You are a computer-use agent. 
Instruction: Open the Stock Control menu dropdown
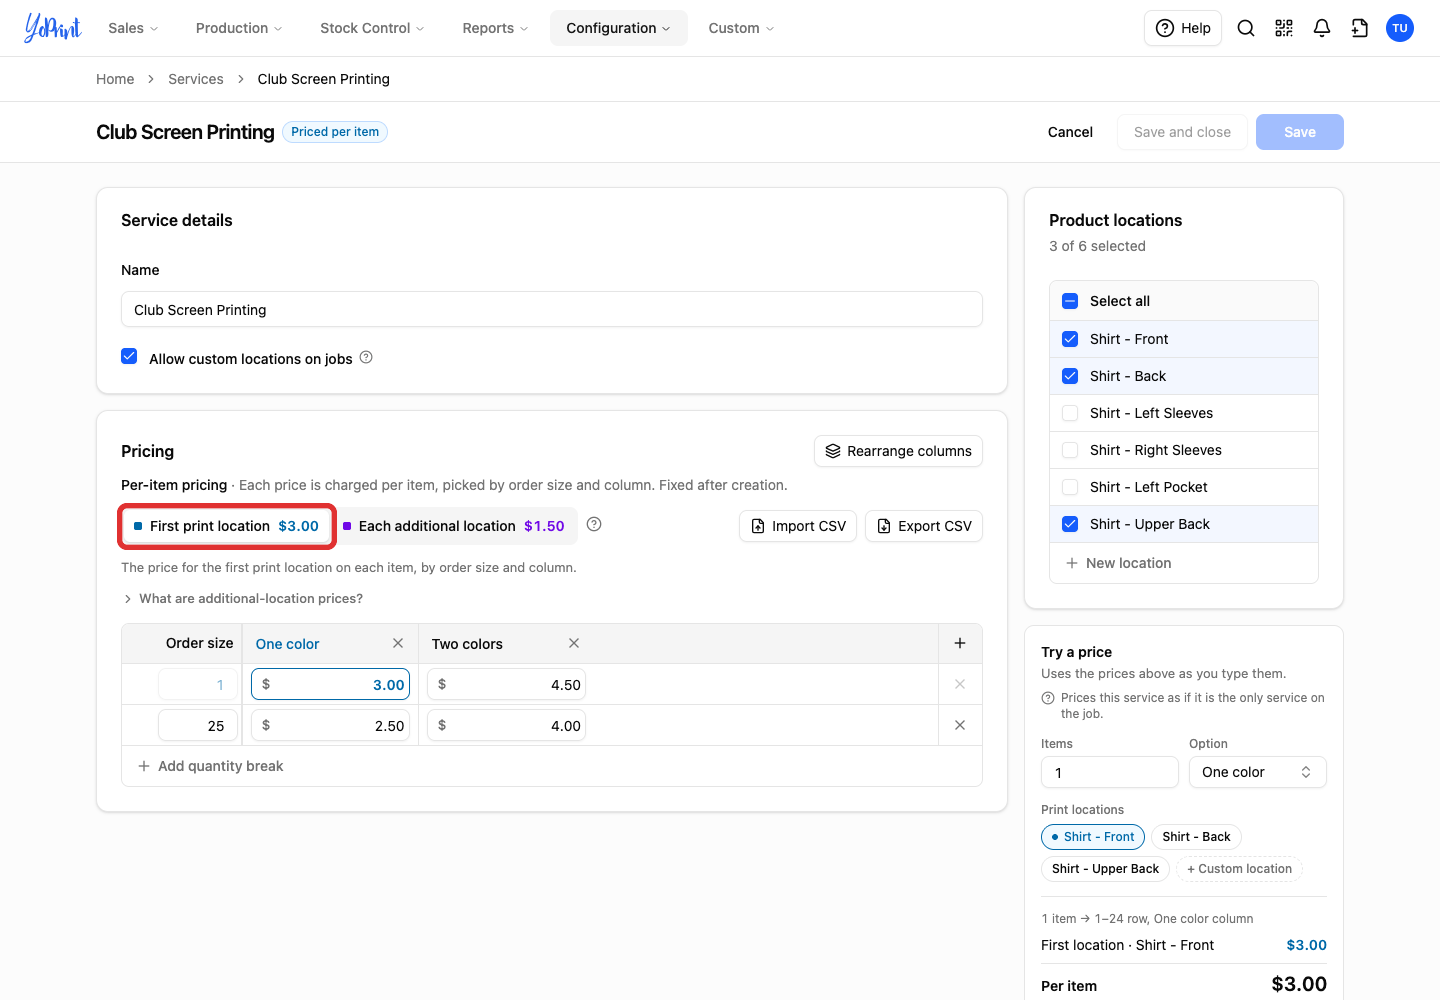point(372,28)
